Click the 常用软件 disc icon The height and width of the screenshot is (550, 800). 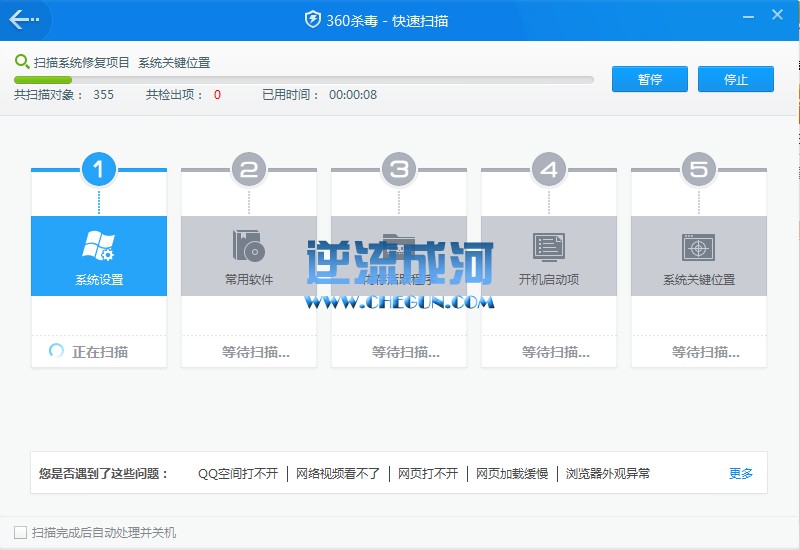248,246
